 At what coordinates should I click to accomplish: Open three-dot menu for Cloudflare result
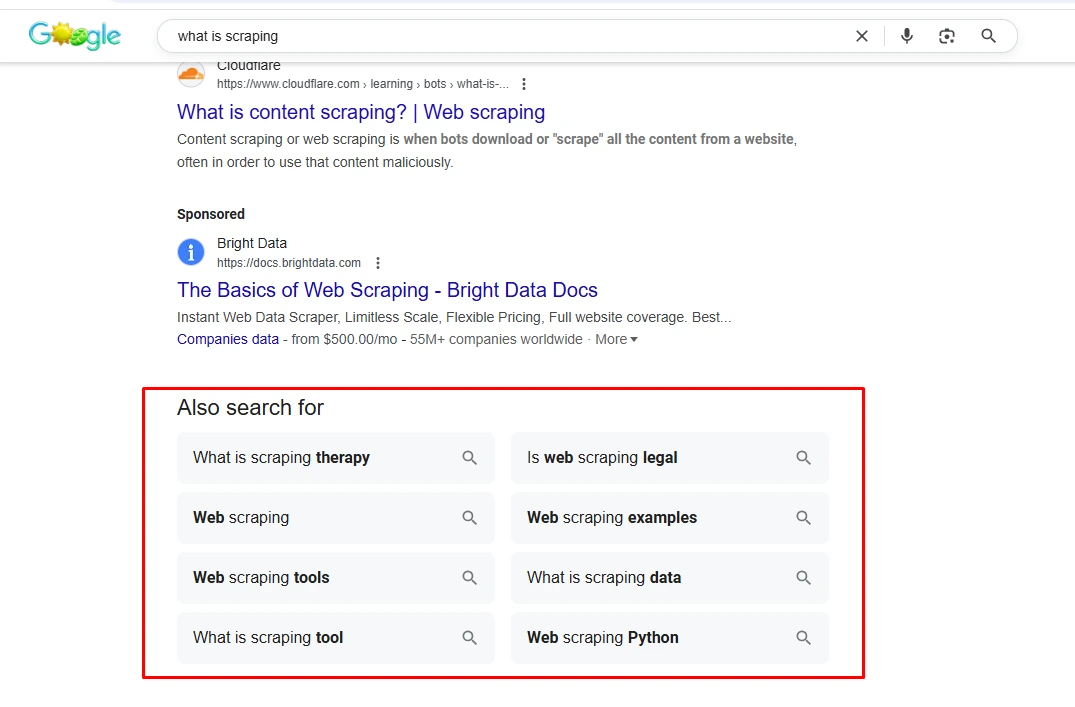tap(524, 84)
